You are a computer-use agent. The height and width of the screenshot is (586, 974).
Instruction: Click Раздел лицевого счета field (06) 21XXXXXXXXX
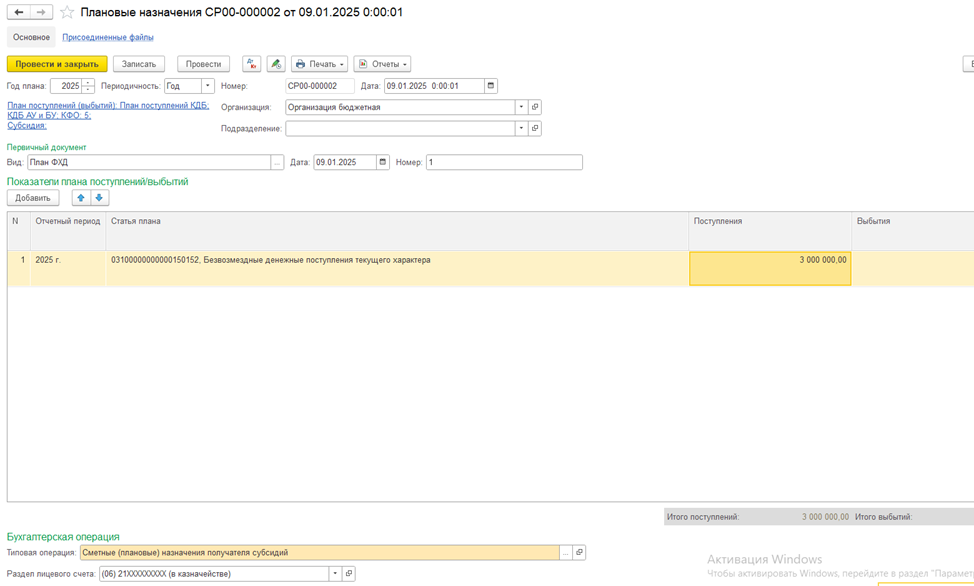(214, 574)
